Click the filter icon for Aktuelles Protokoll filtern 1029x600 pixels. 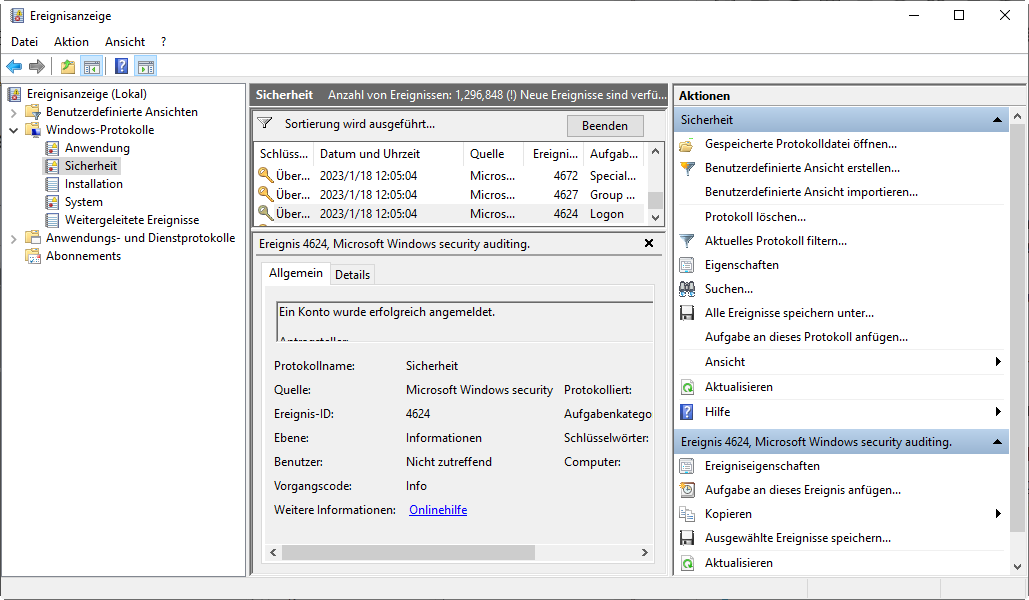point(687,241)
